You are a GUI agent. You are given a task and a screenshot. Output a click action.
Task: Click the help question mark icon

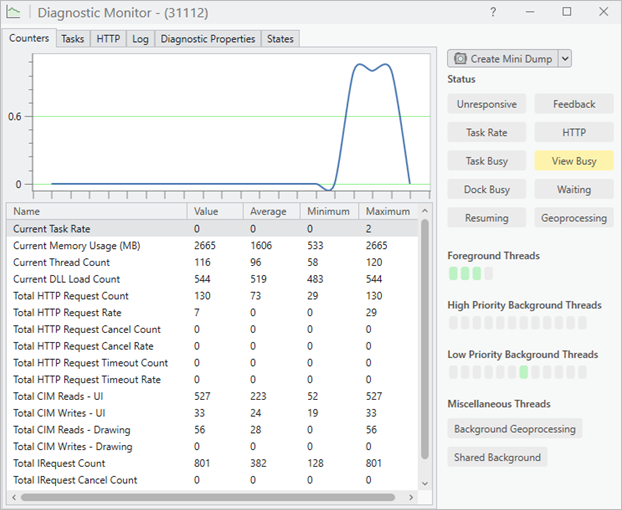click(x=492, y=13)
